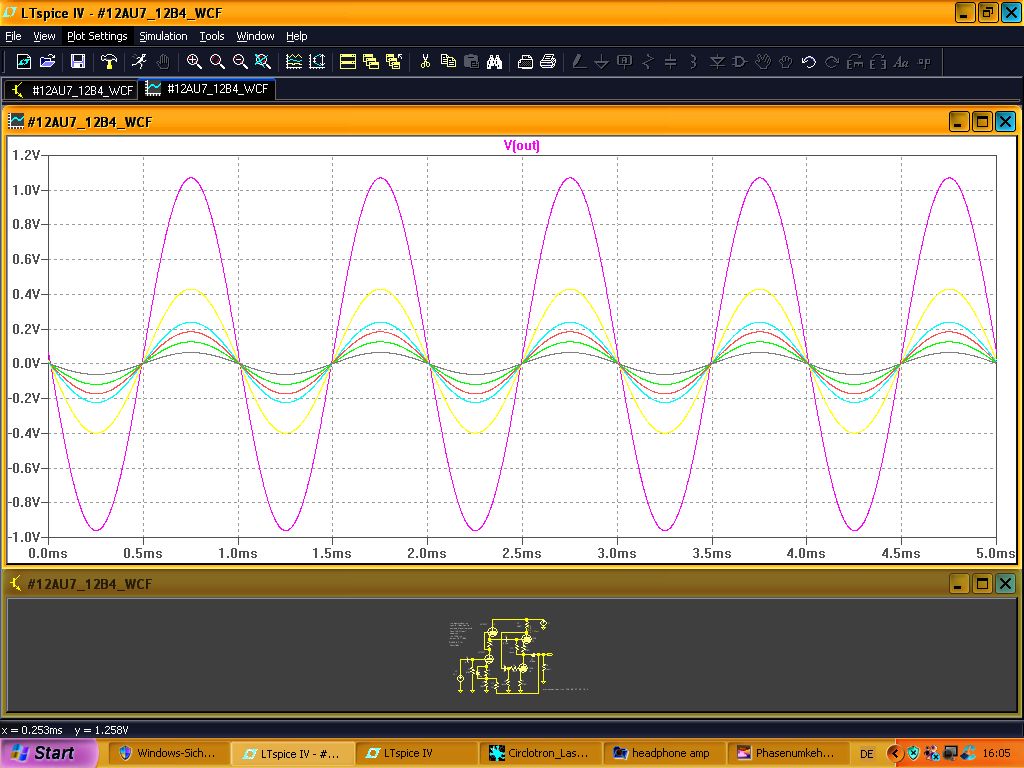Image resolution: width=1024 pixels, height=768 pixels.
Task: Click the Zoom out magnifier icon
Action: (x=240, y=62)
